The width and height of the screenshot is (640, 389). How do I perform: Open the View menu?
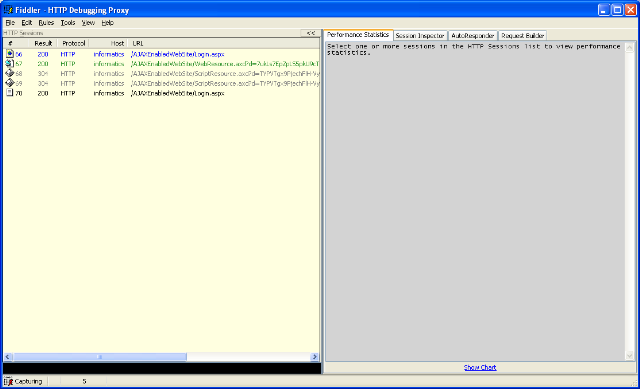[88, 23]
